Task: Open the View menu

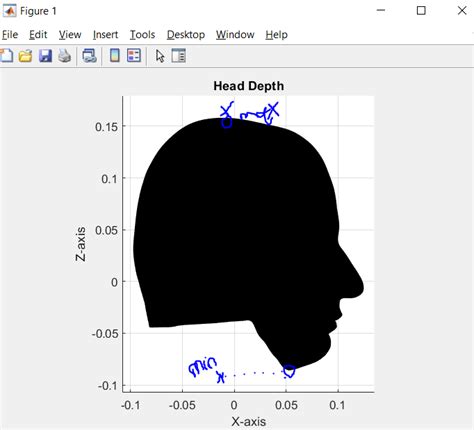Action: click(70, 35)
